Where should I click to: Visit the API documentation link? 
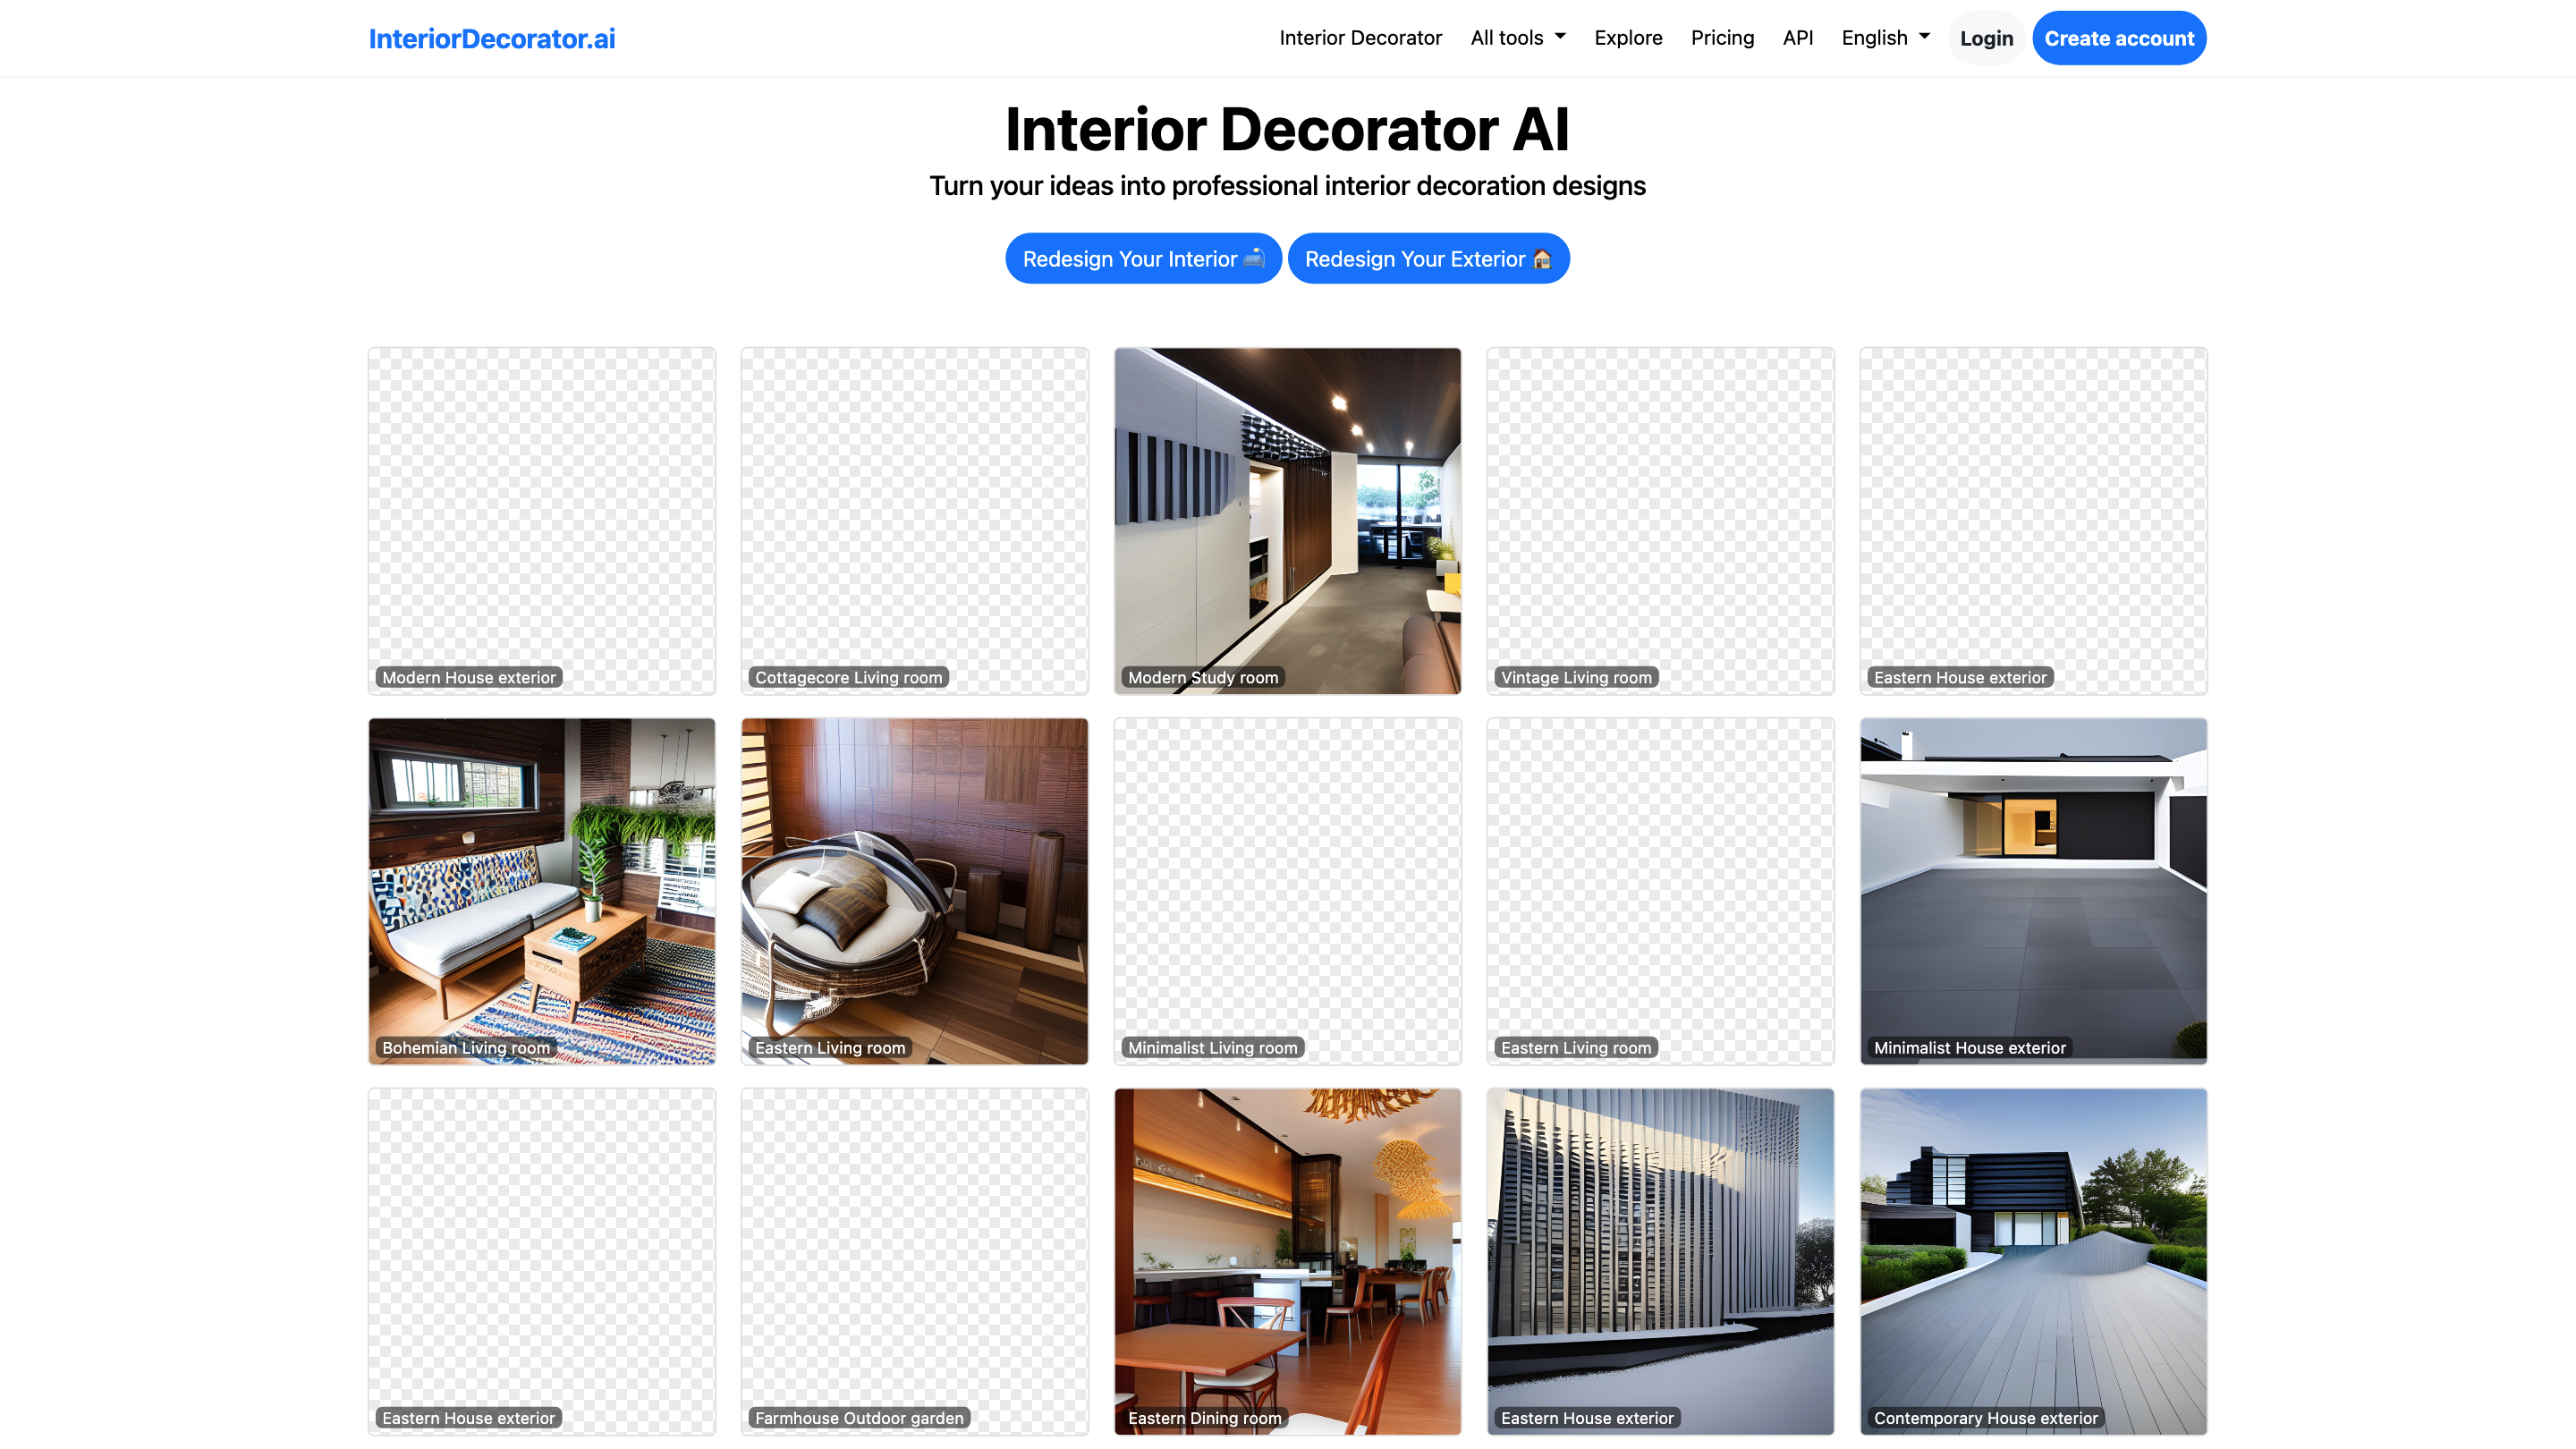[x=1797, y=37]
